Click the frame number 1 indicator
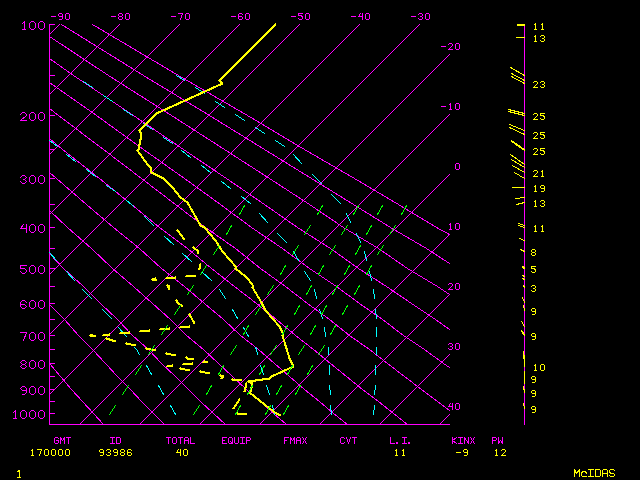This screenshot has width=640, height=480. (18, 473)
